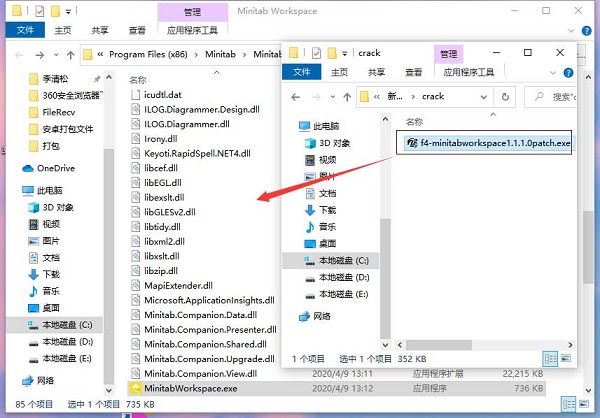The width and height of the screenshot is (600, 418).
Task: Open help in the crack window
Action: point(568,72)
